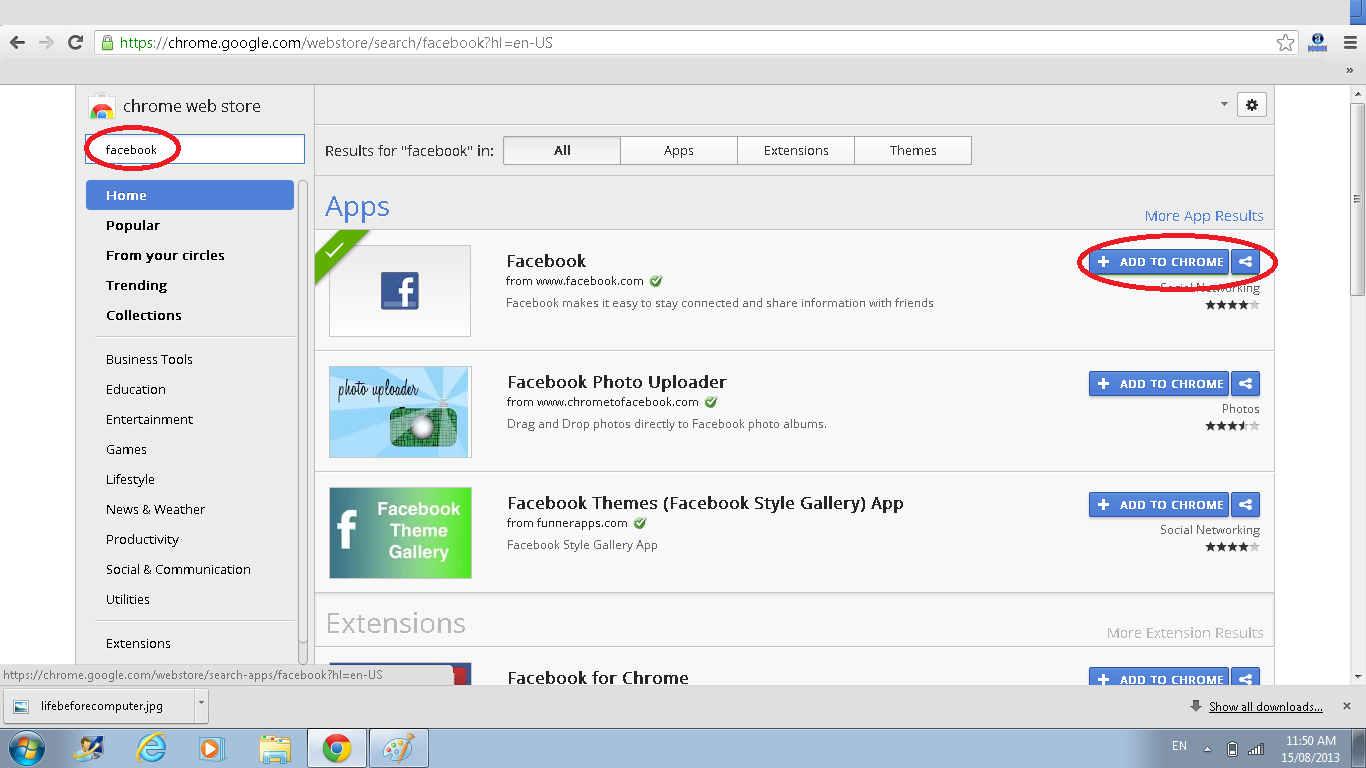The image size is (1366, 768).
Task: Browse the Lifestyle category
Action: pyautogui.click(x=130, y=479)
